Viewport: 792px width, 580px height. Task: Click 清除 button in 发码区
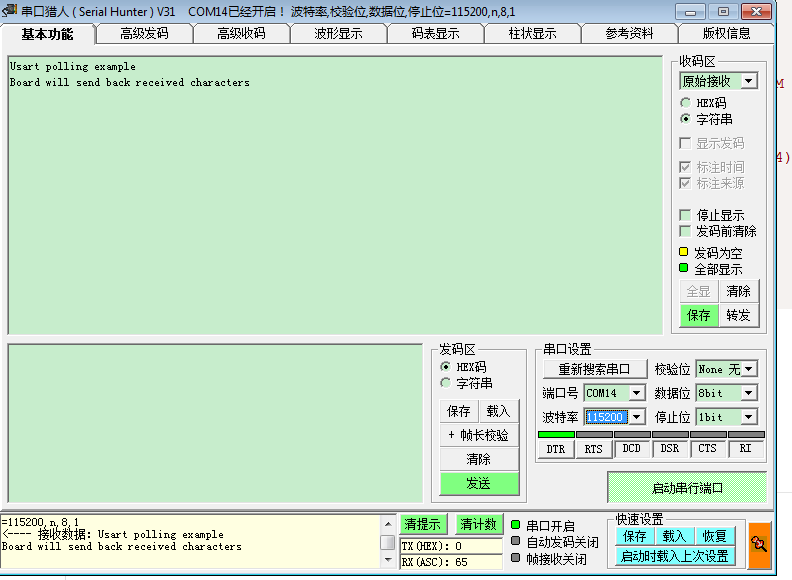[x=479, y=459]
